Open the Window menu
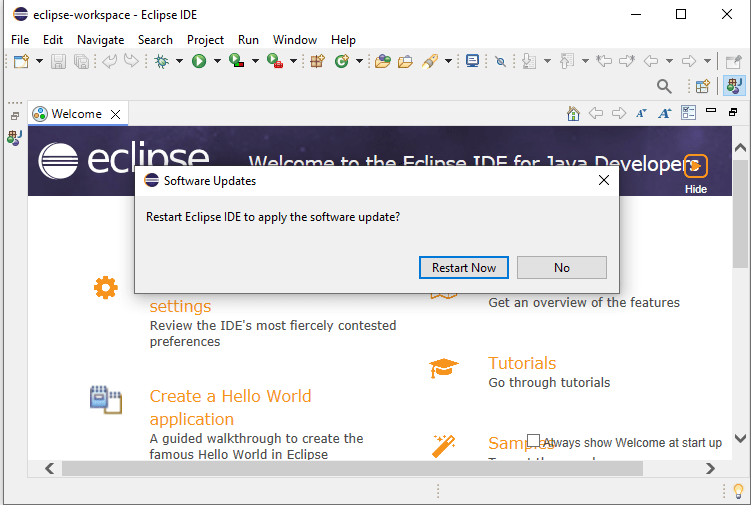Viewport: 751px width, 505px height. (x=295, y=40)
